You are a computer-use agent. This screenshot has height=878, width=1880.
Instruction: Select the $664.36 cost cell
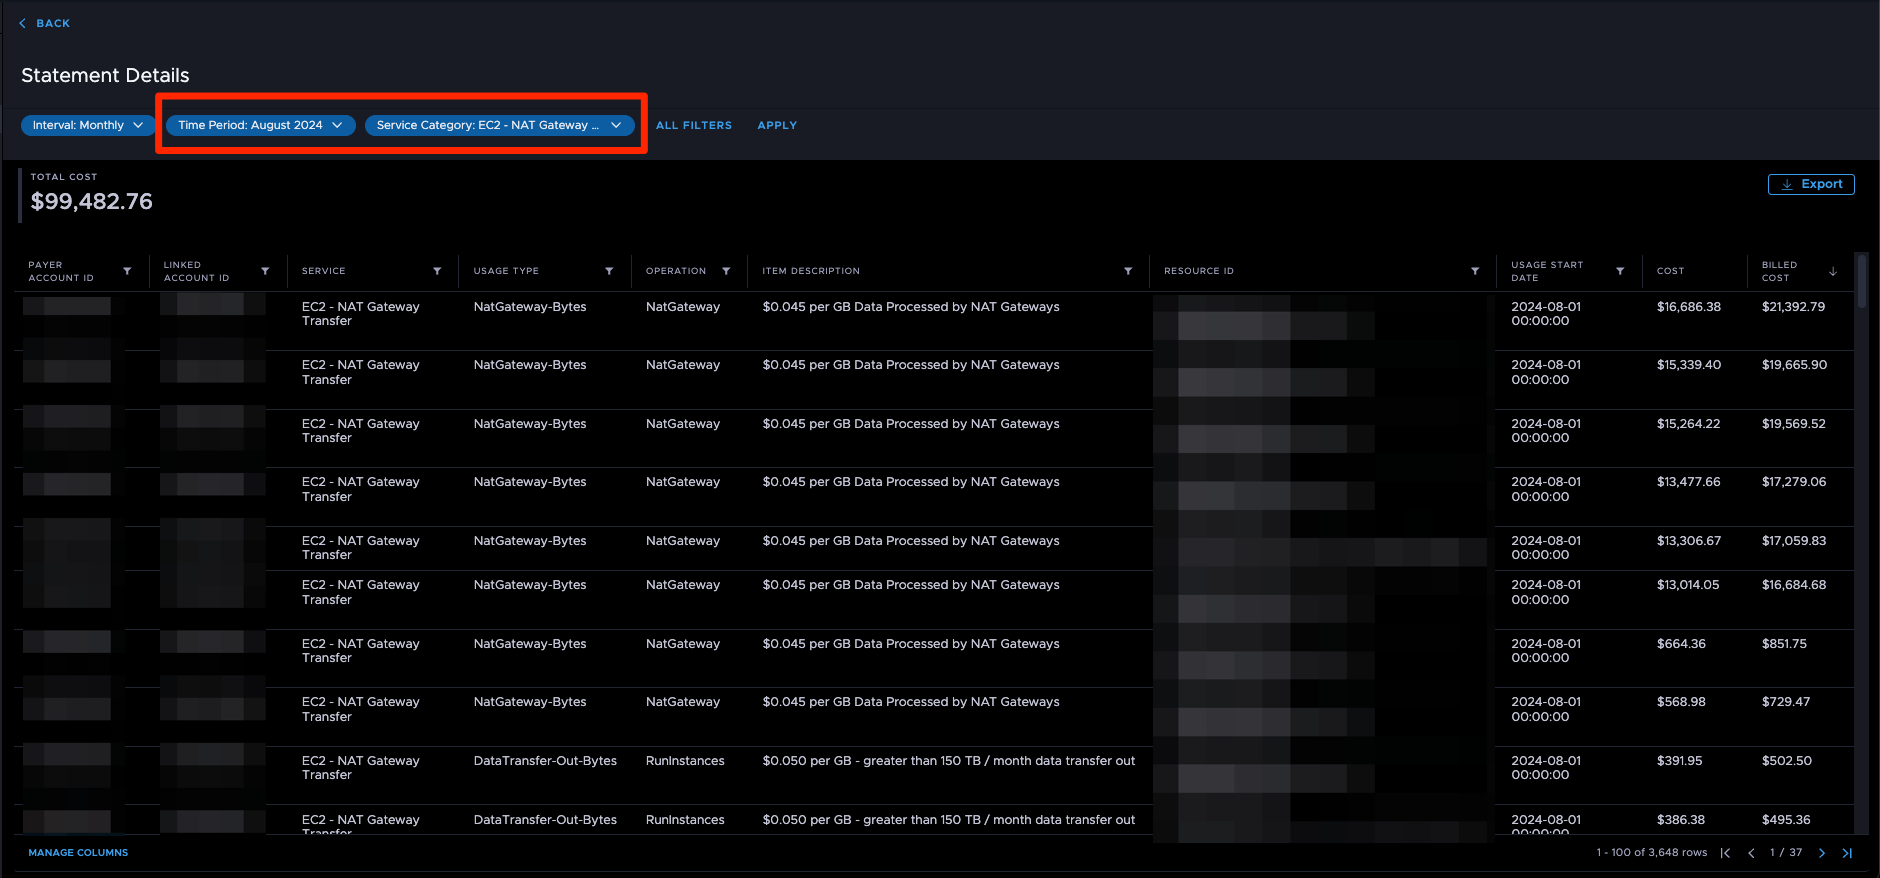coord(1681,644)
